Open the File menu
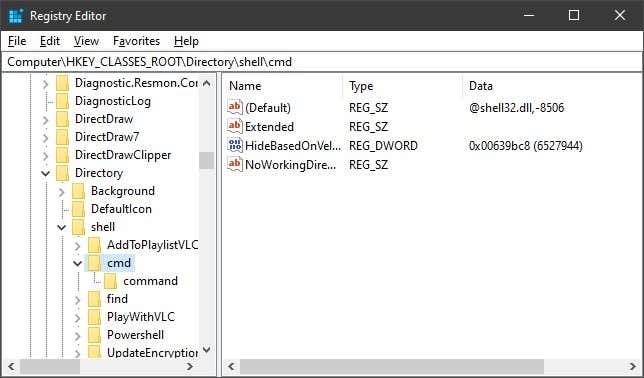 point(17,41)
